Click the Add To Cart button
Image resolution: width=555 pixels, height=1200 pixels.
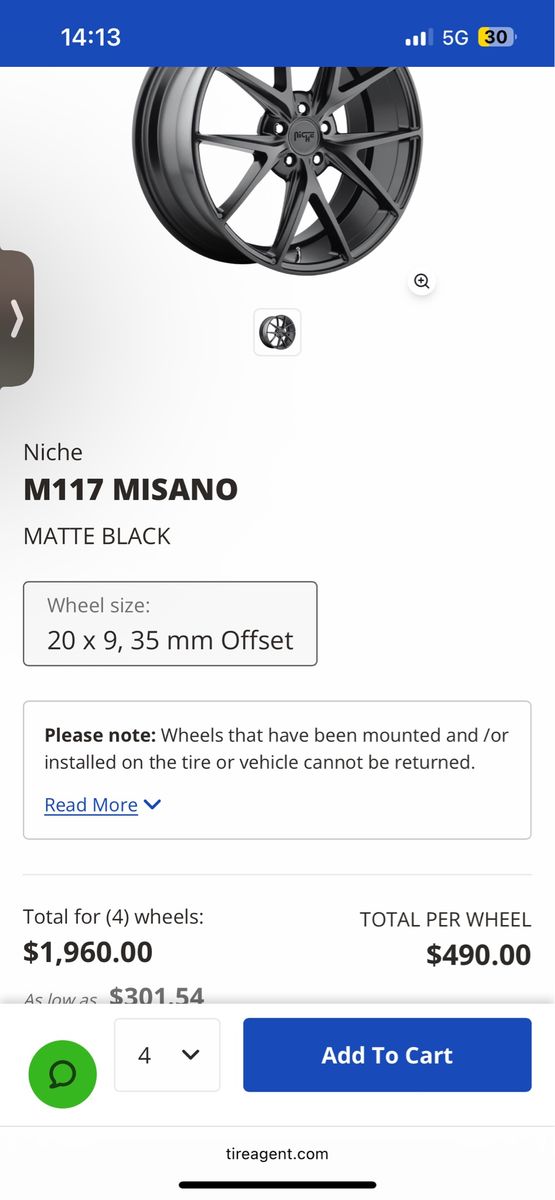pos(387,1055)
